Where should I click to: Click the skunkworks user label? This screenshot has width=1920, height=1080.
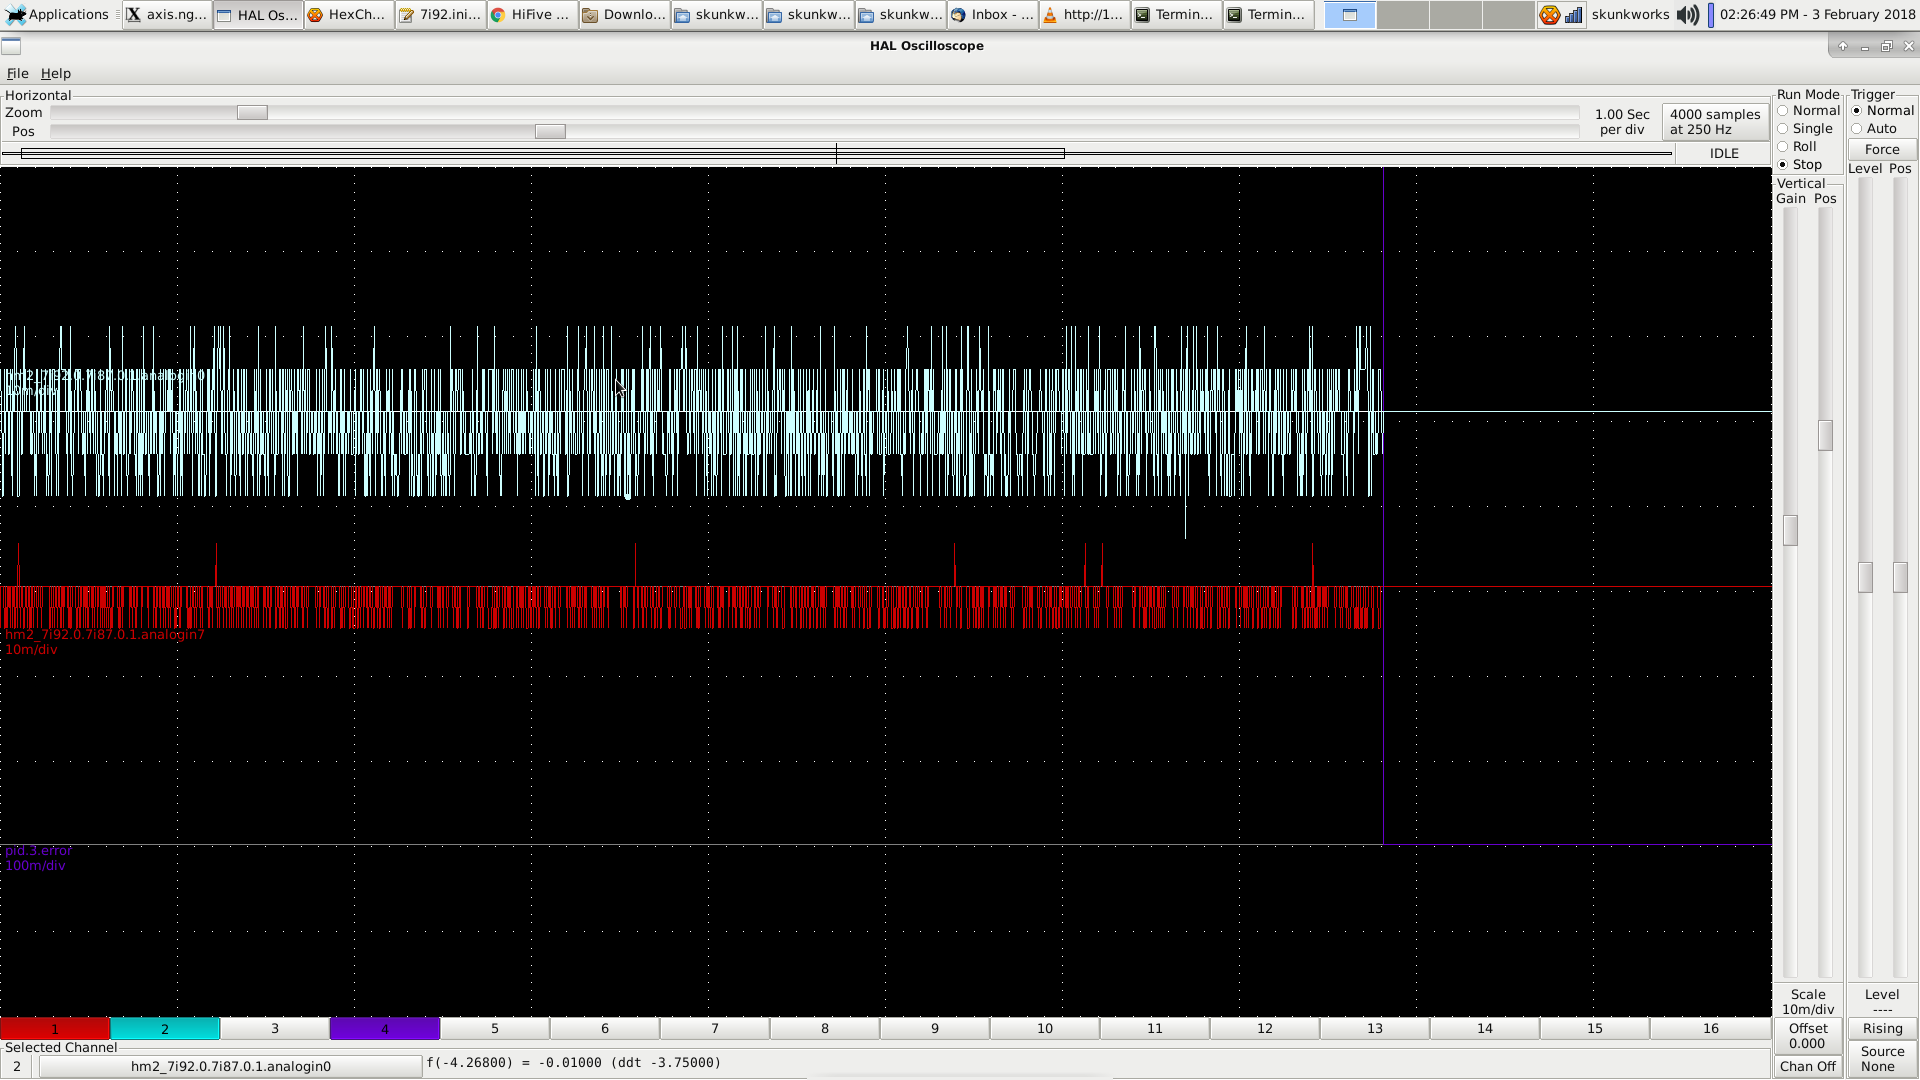1630,15
